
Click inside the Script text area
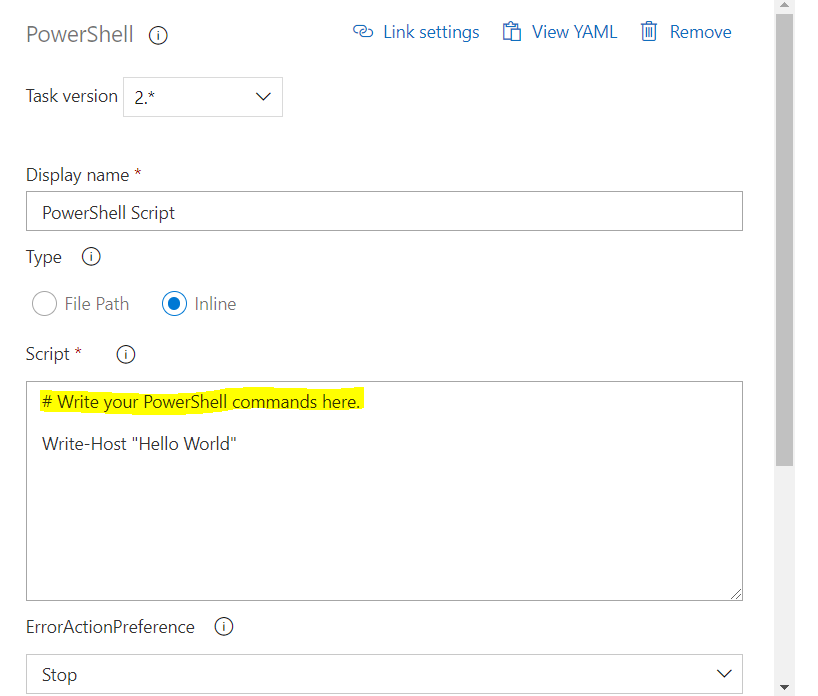384,491
